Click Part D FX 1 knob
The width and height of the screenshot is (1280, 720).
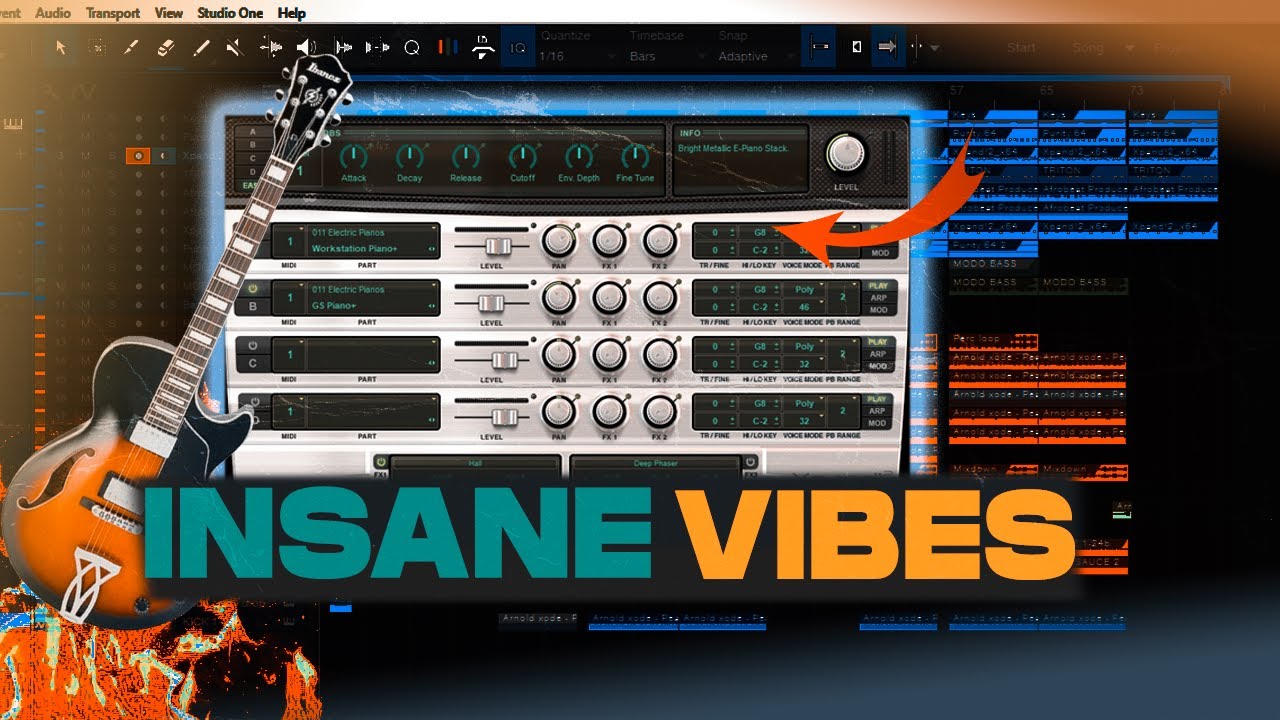click(x=609, y=411)
